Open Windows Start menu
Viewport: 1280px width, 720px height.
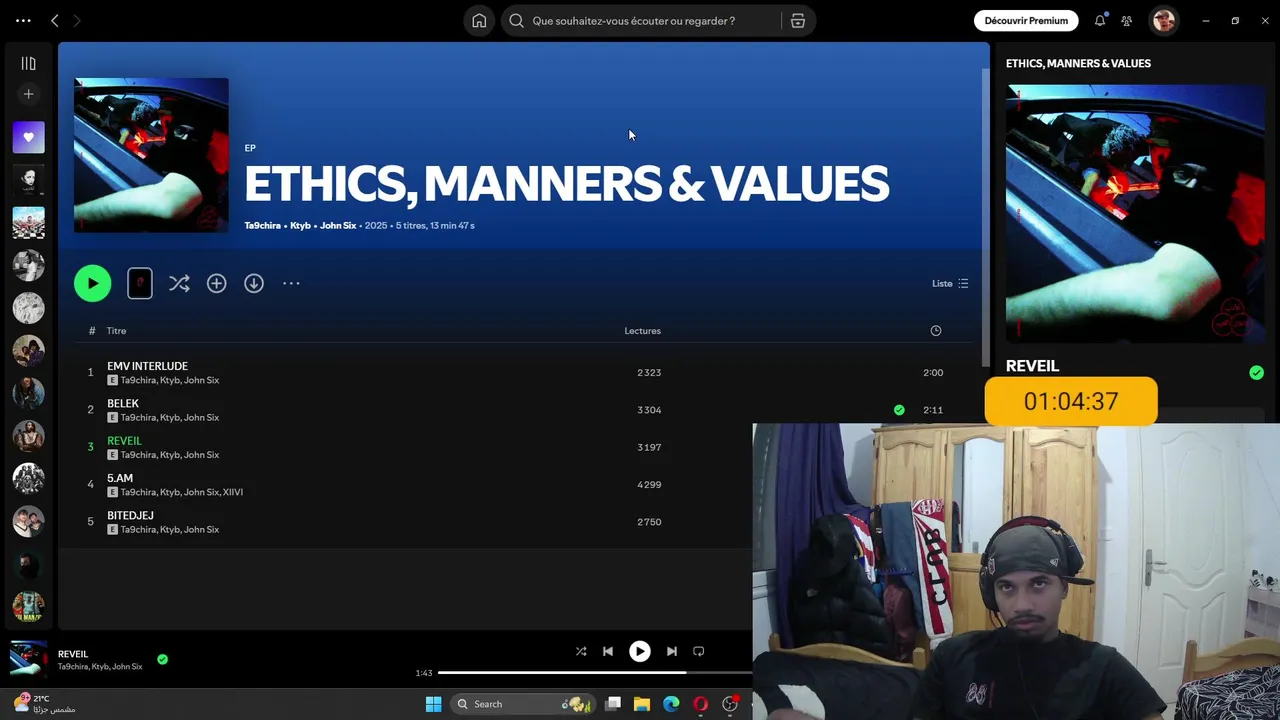pyautogui.click(x=433, y=704)
